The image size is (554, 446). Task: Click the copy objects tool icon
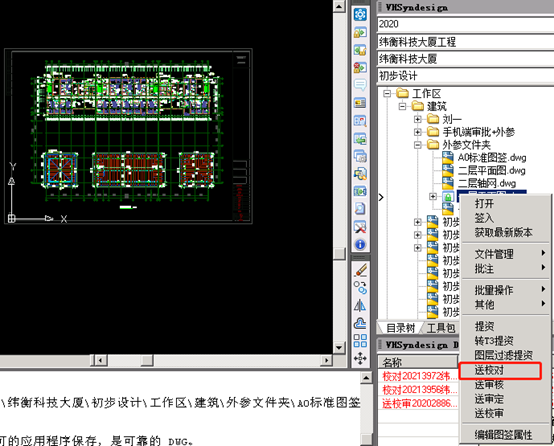click(x=360, y=288)
